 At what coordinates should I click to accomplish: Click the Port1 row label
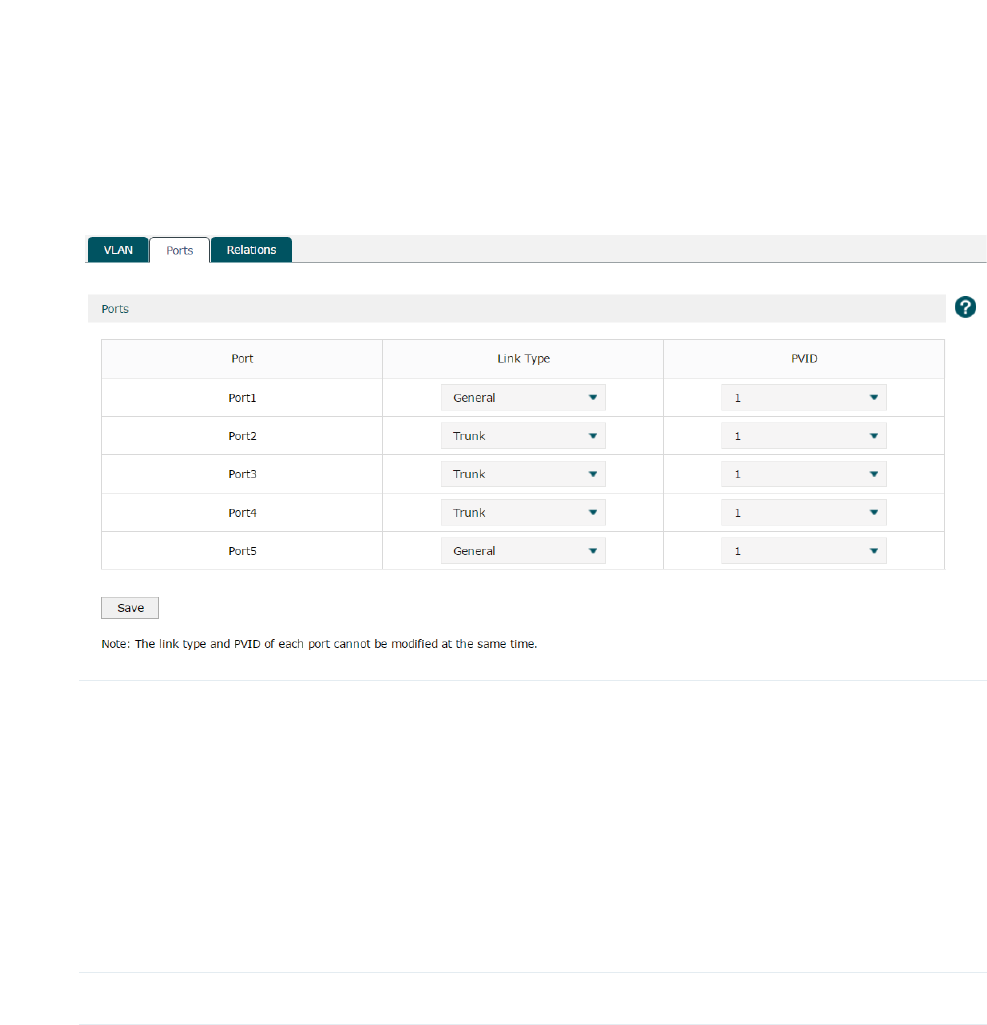pyautogui.click(x=242, y=397)
